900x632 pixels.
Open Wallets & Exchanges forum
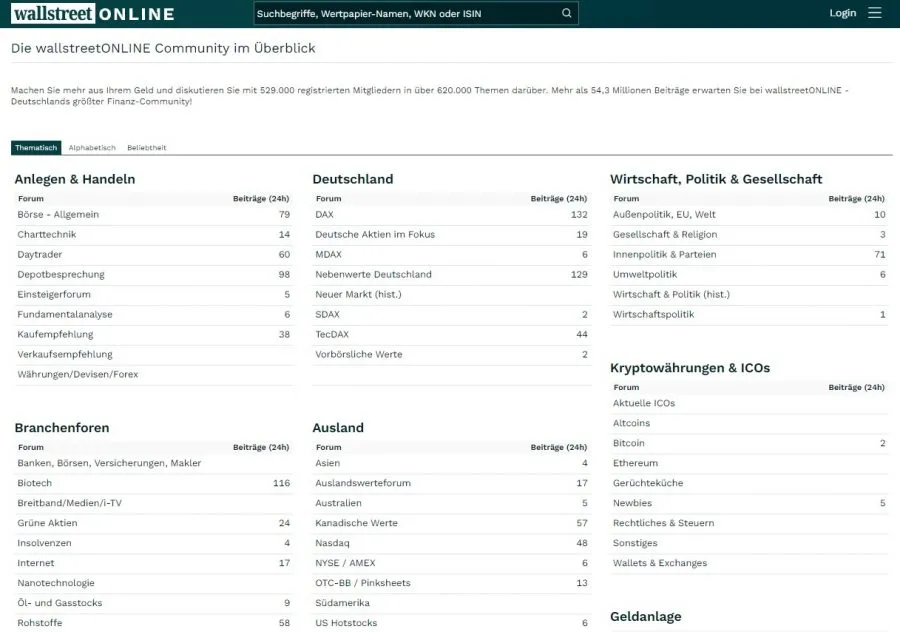click(660, 563)
